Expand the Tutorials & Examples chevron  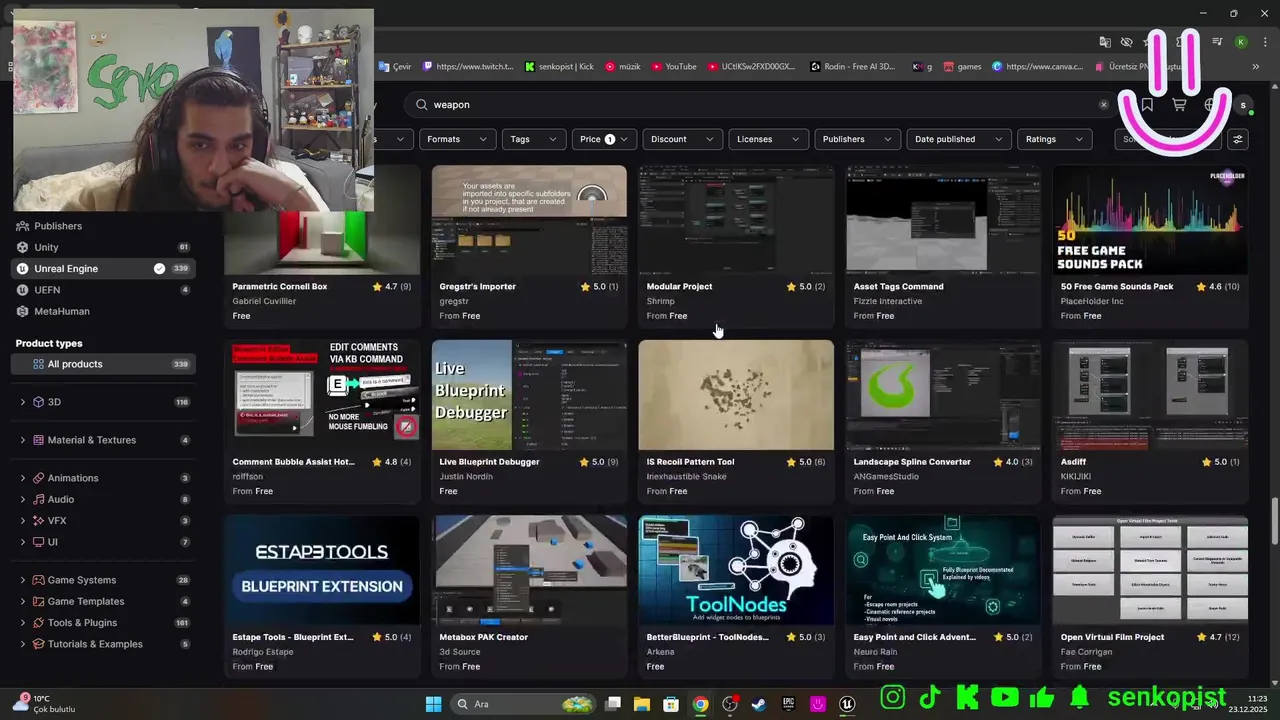[x=23, y=644]
